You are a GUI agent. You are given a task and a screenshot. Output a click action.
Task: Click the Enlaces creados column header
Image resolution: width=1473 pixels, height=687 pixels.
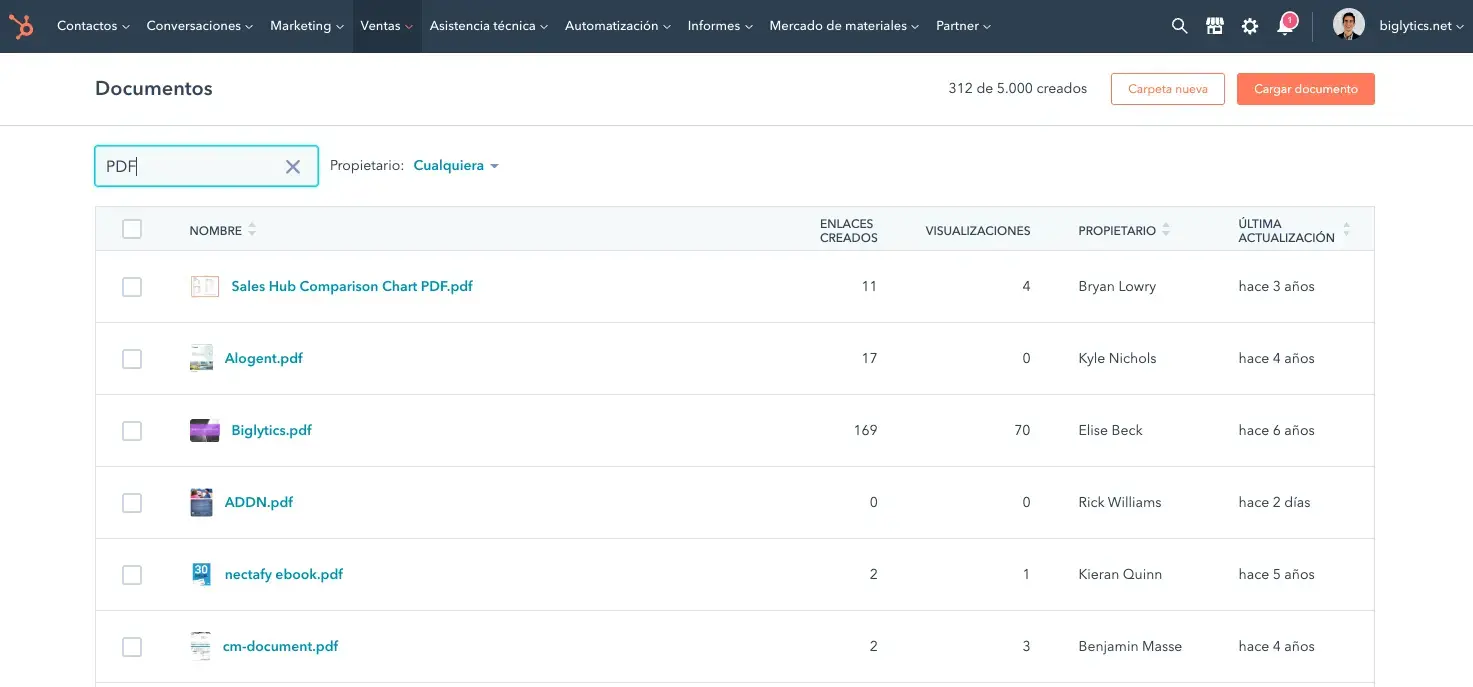[849, 230]
